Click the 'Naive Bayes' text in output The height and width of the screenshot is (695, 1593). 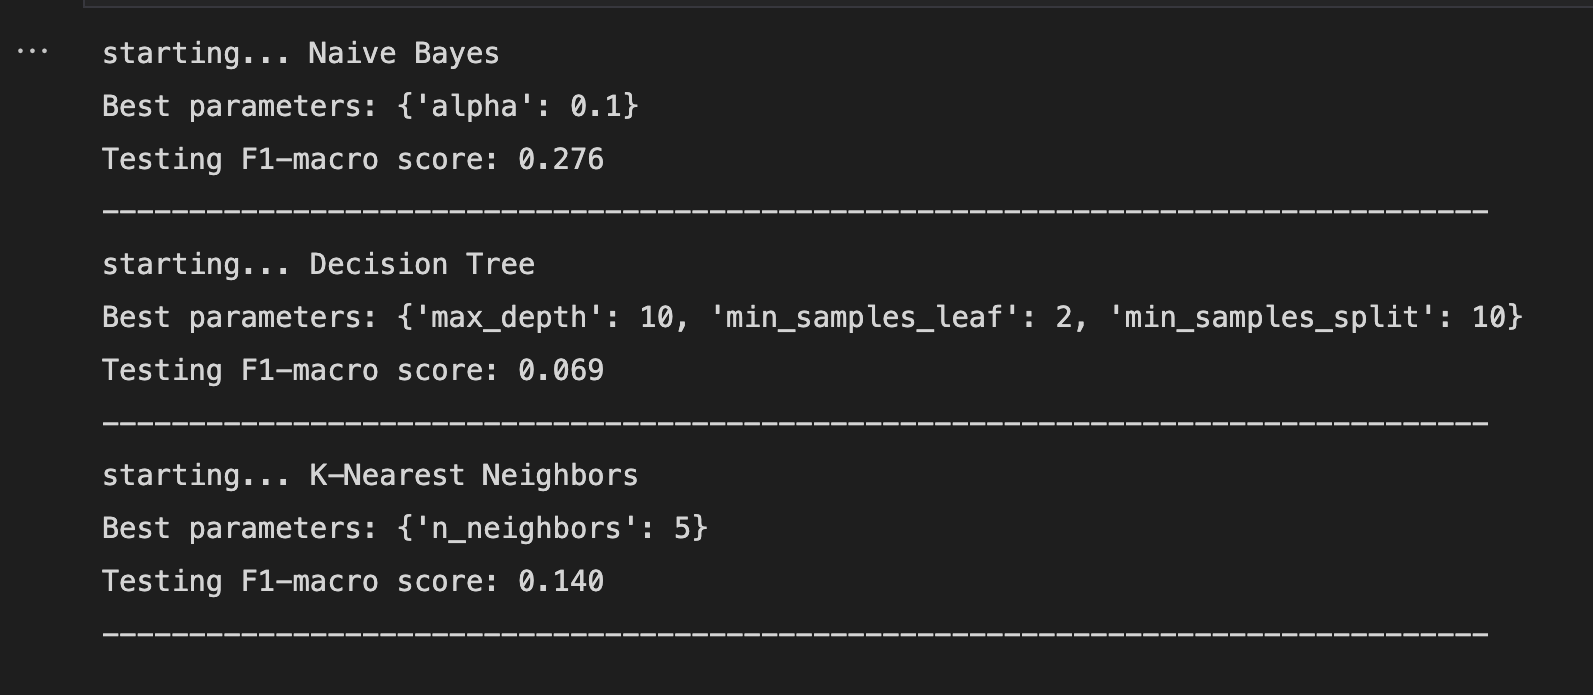click(x=404, y=53)
